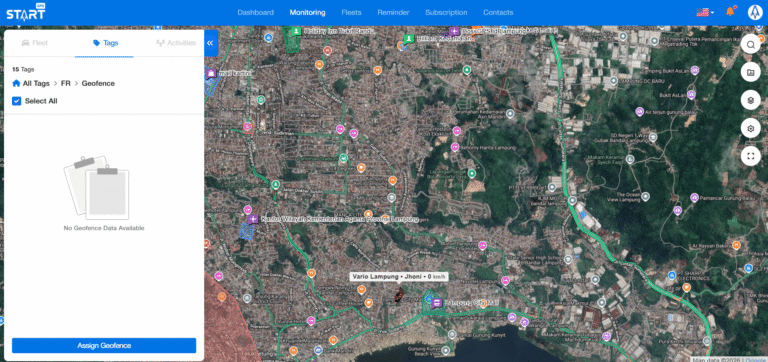Click the Gunung Kunyit Beach map pin
This screenshot has height=362, width=768.
pos(445,350)
